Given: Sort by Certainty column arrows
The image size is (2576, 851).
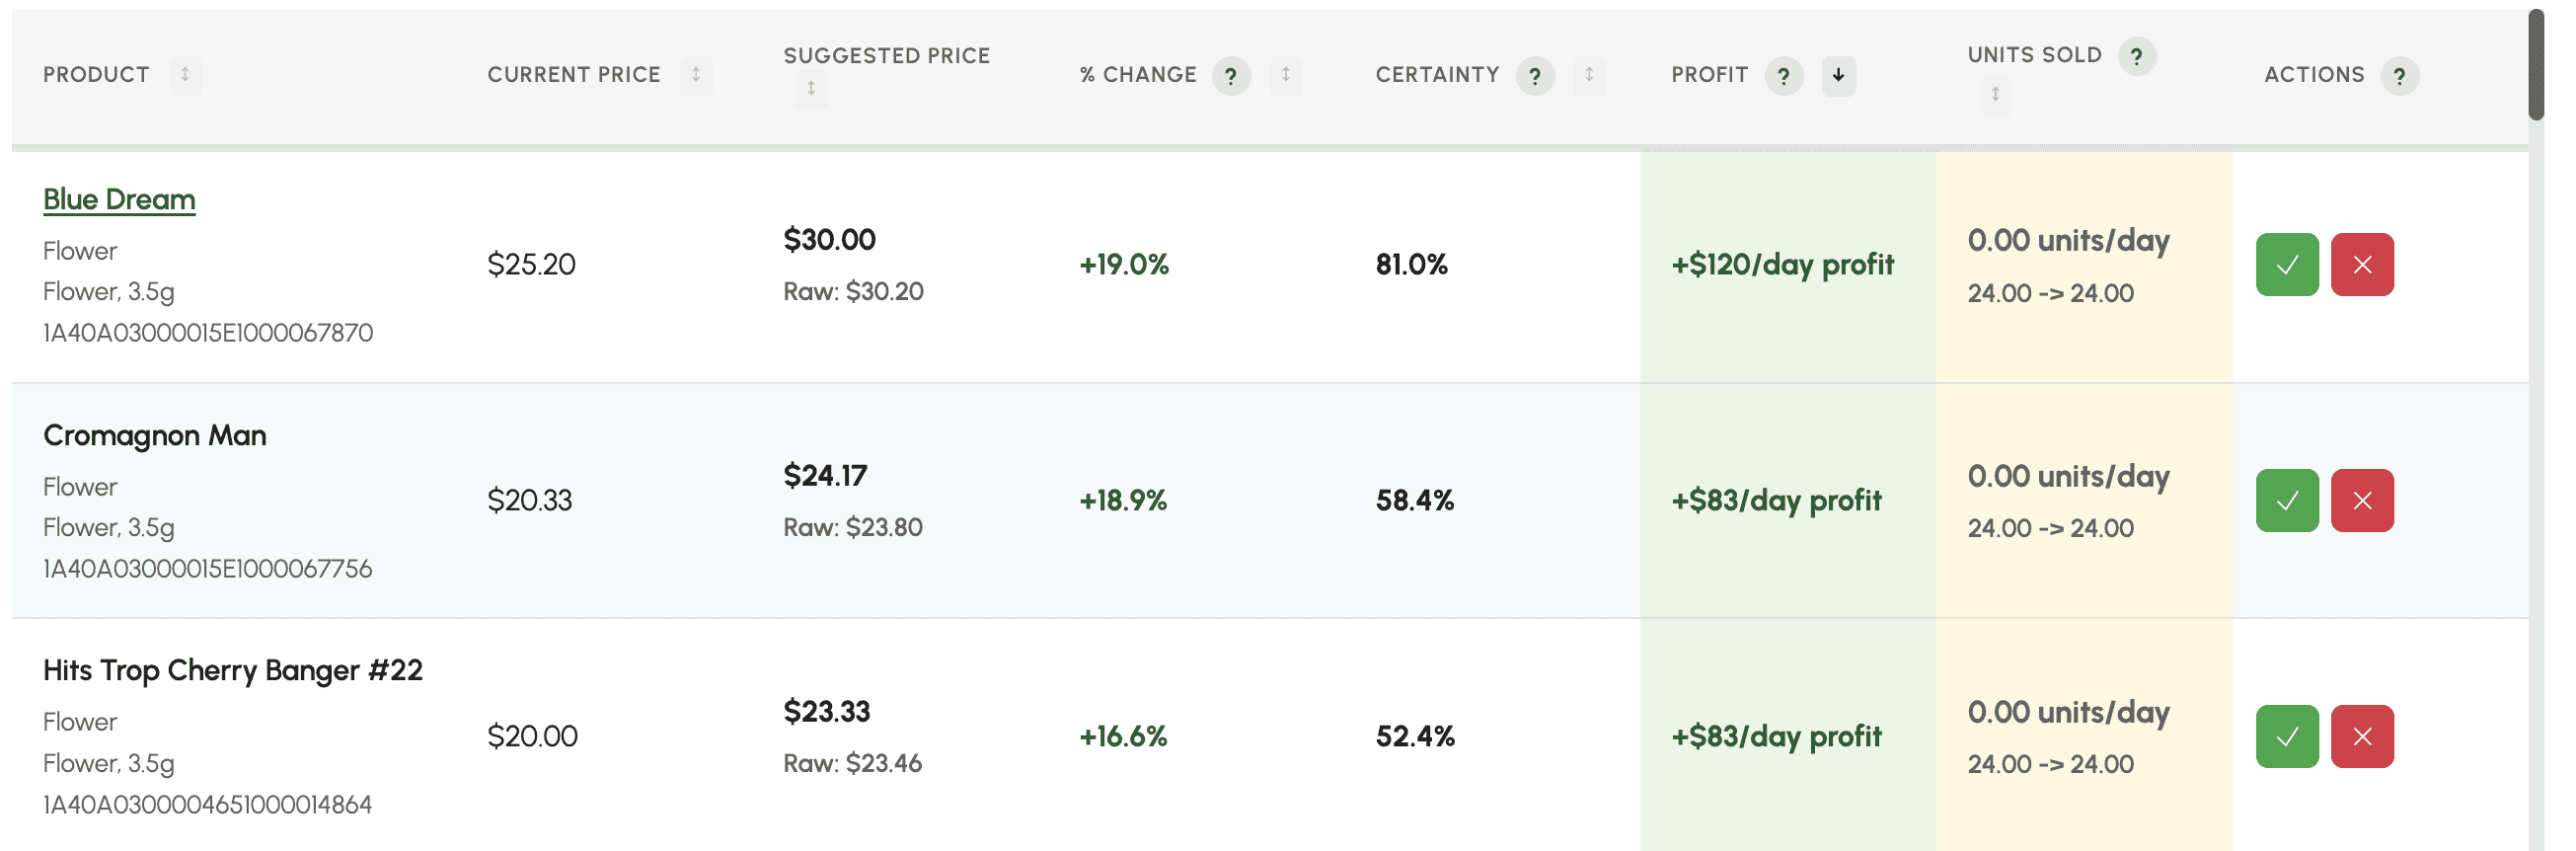Looking at the screenshot, I should tap(1589, 75).
